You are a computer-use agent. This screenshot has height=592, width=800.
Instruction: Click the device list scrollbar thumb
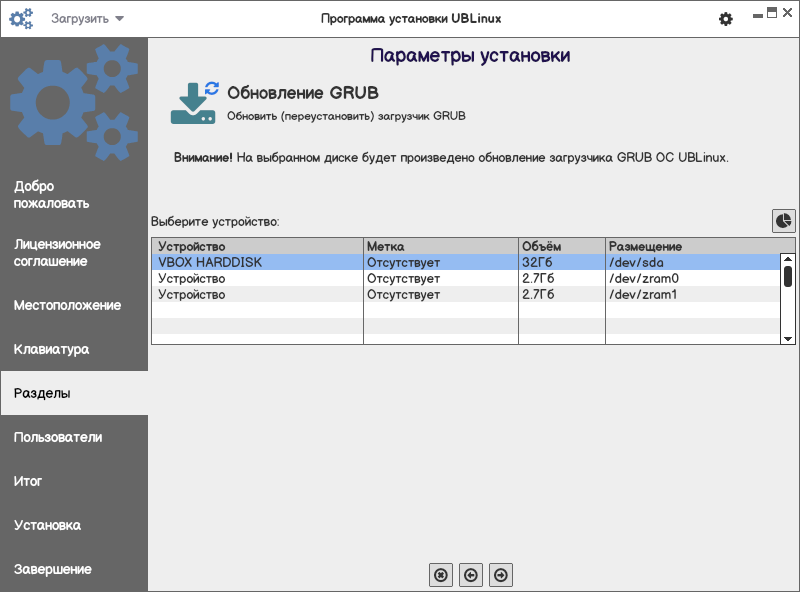788,276
